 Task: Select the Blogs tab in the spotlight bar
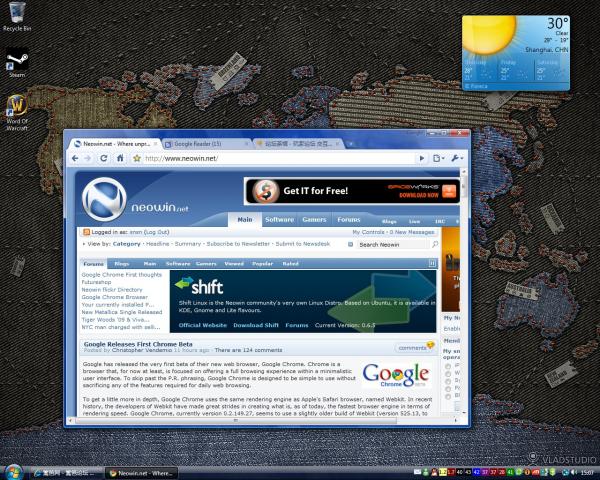(122, 264)
